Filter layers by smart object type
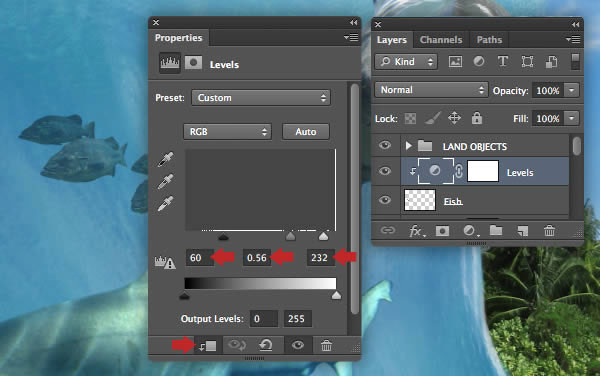 coord(551,62)
